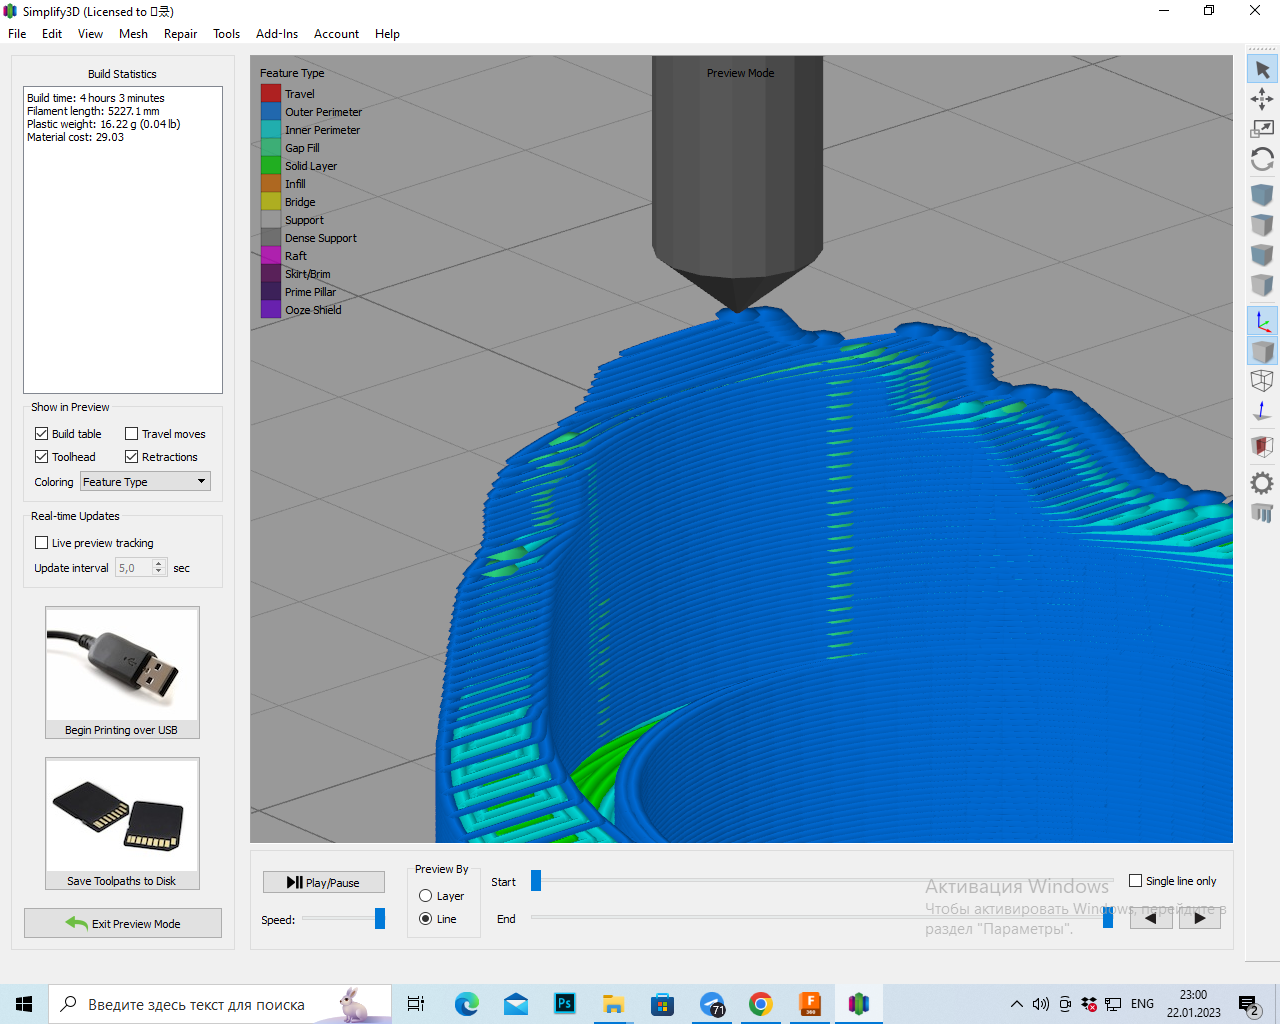Viewport: 1280px width, 1024px height.
Task: Open the Add-Ins menu
Action: click(277, 34)
